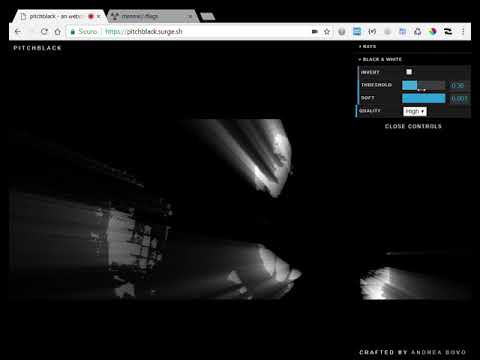480x360 pixels.
Task: Open a new browser tab
Action: point(208,16)
